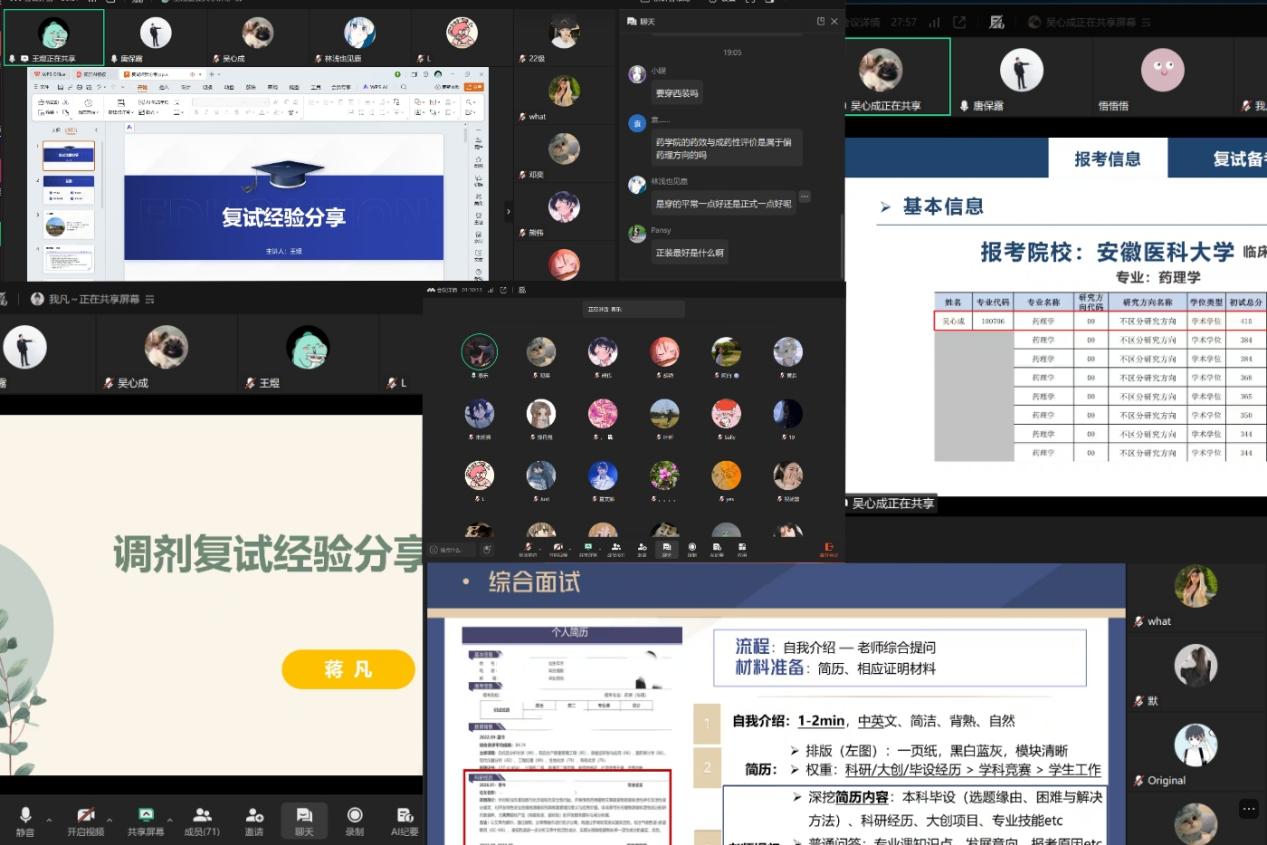Click the red leave meeting button

click(827, 547)
